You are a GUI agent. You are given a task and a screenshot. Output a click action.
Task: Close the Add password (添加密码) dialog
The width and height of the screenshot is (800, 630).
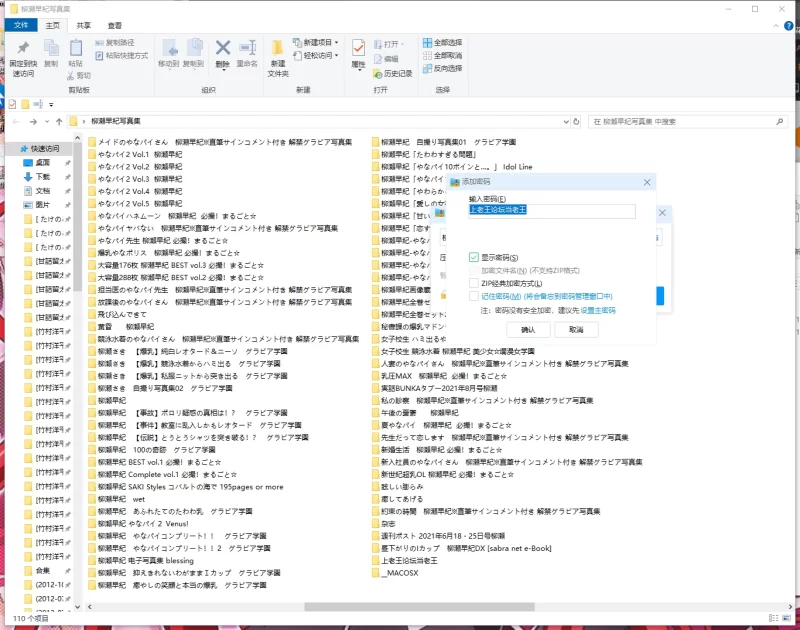point(647,182)
